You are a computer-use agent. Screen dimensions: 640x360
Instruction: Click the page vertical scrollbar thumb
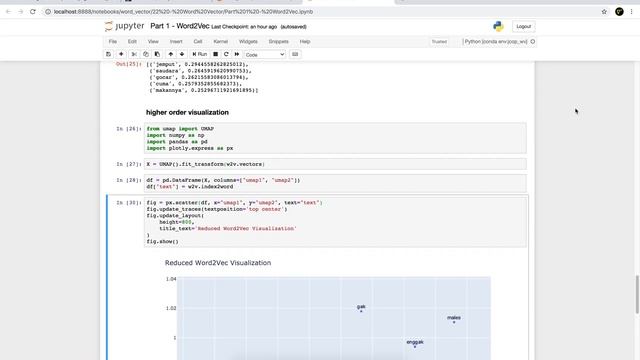[x=637, y=295]
